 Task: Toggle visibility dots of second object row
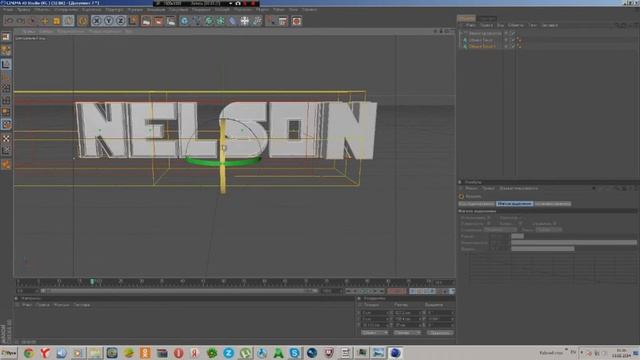click(506, 40)
